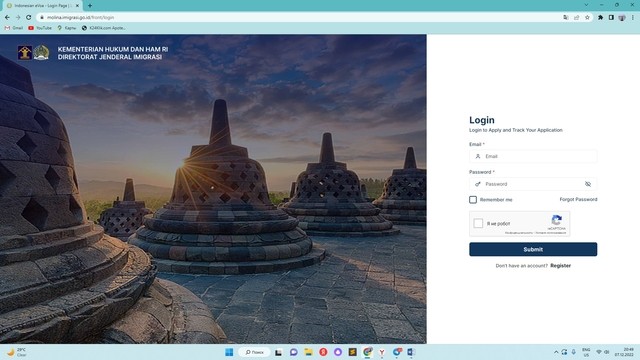Screen dimensions: 640x360
Task: Toggle password visibility eye icon
Action: (588, 184)
